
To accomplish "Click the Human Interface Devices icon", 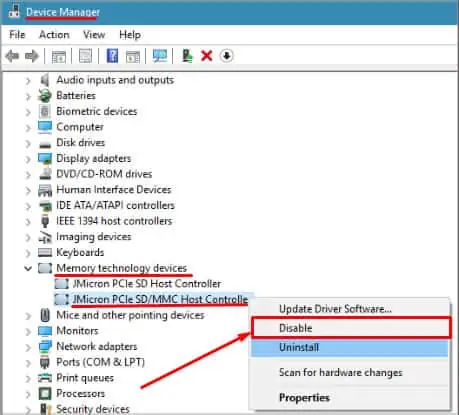I will pos(45,190).
